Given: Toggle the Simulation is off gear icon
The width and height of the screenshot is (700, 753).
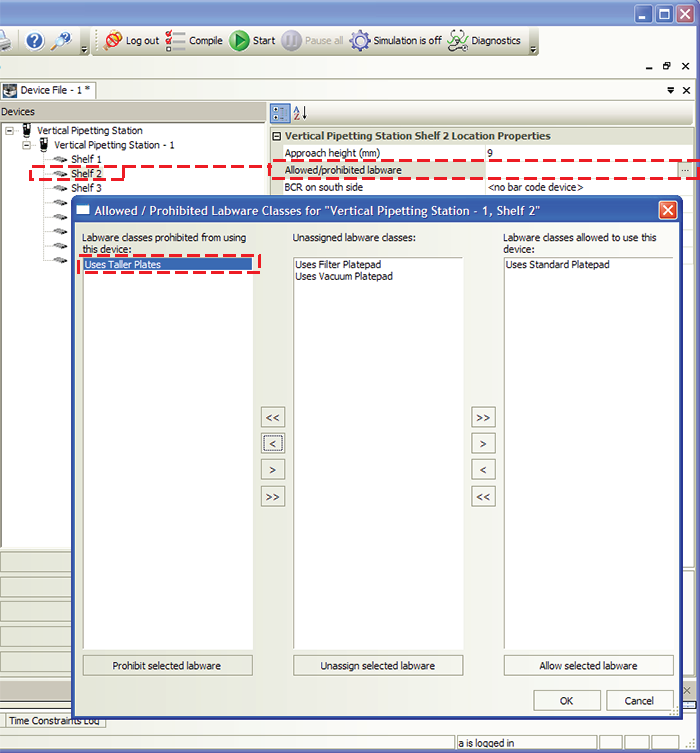Looking at the screenshot, I should (x=359, y=41).
